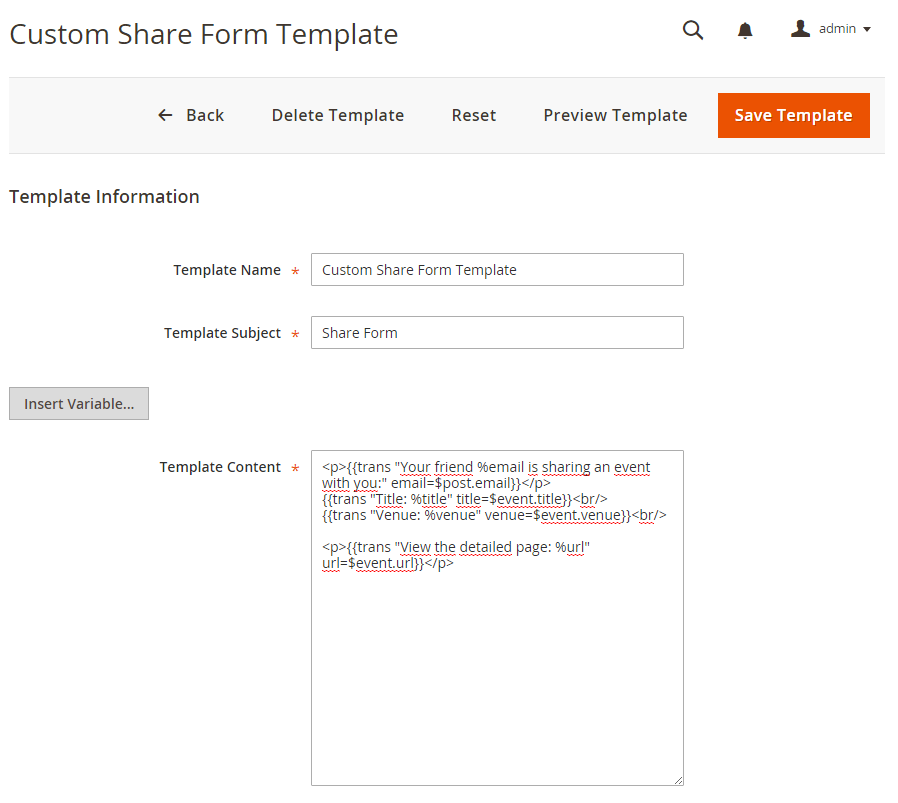Click the Template Information section heading
Viewport: 898px width, 803px height.
point(104,197)
